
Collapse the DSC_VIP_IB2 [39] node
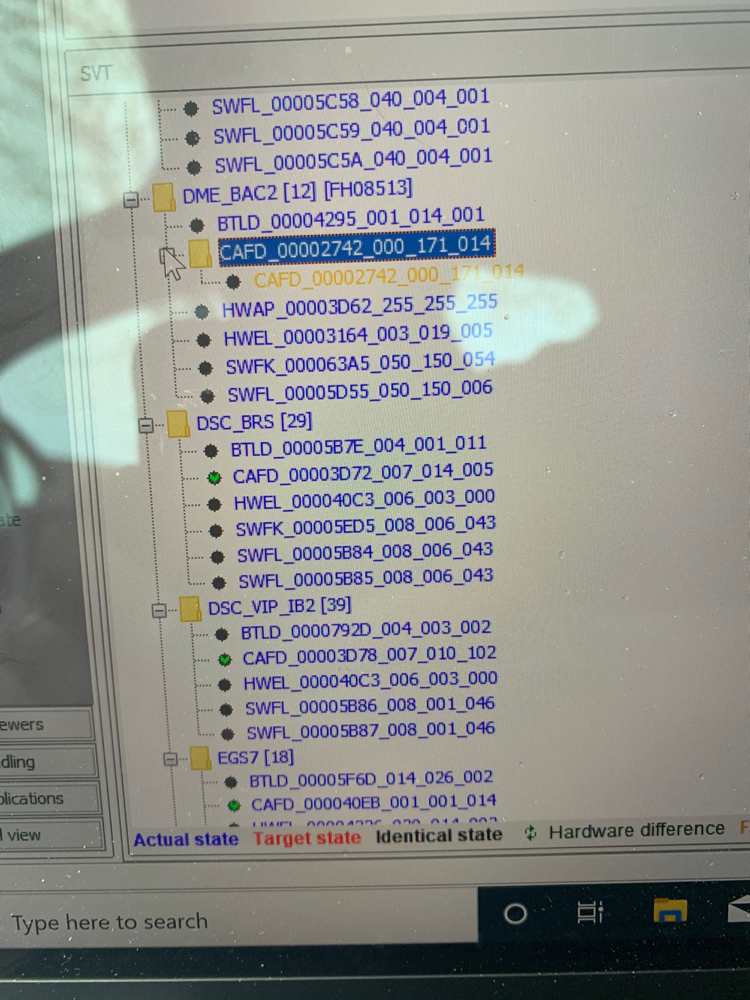157,609
